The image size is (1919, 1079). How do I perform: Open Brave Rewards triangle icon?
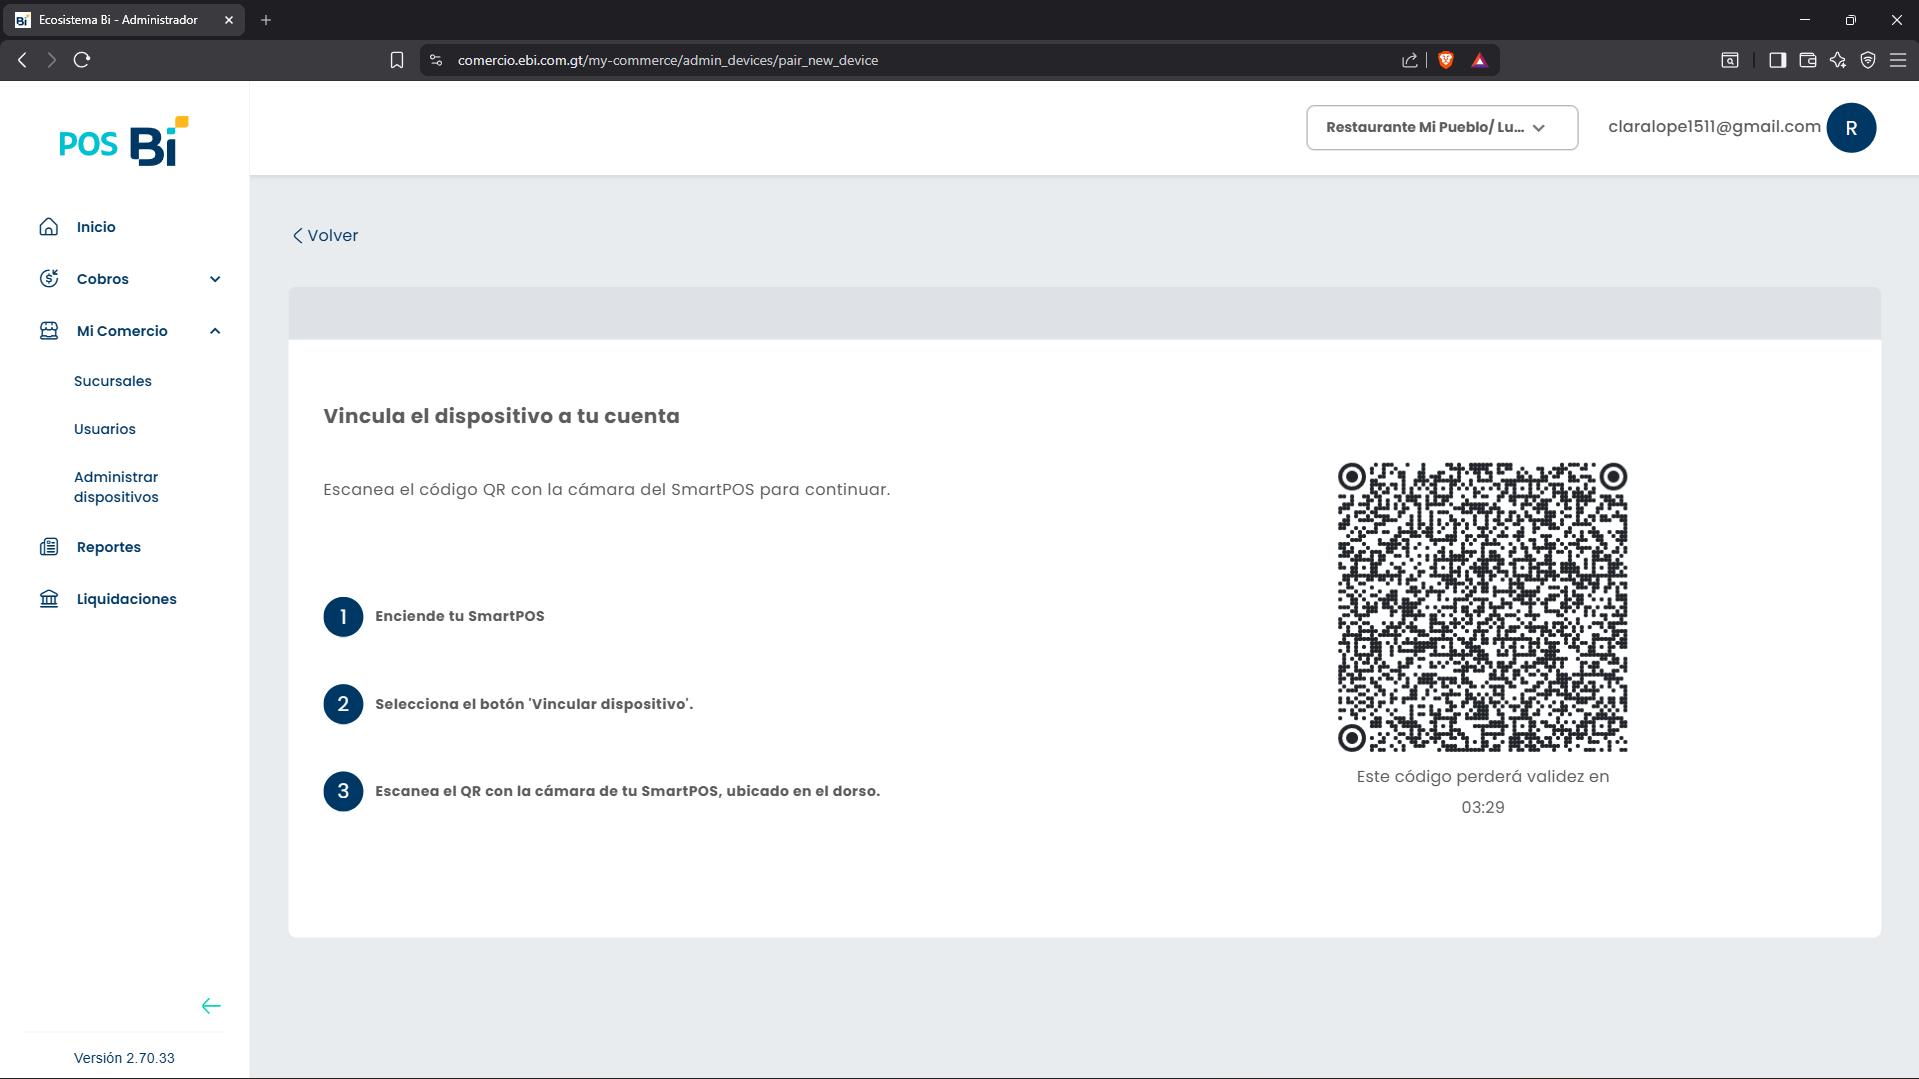pyautogui.click(x=1480, y=60)
